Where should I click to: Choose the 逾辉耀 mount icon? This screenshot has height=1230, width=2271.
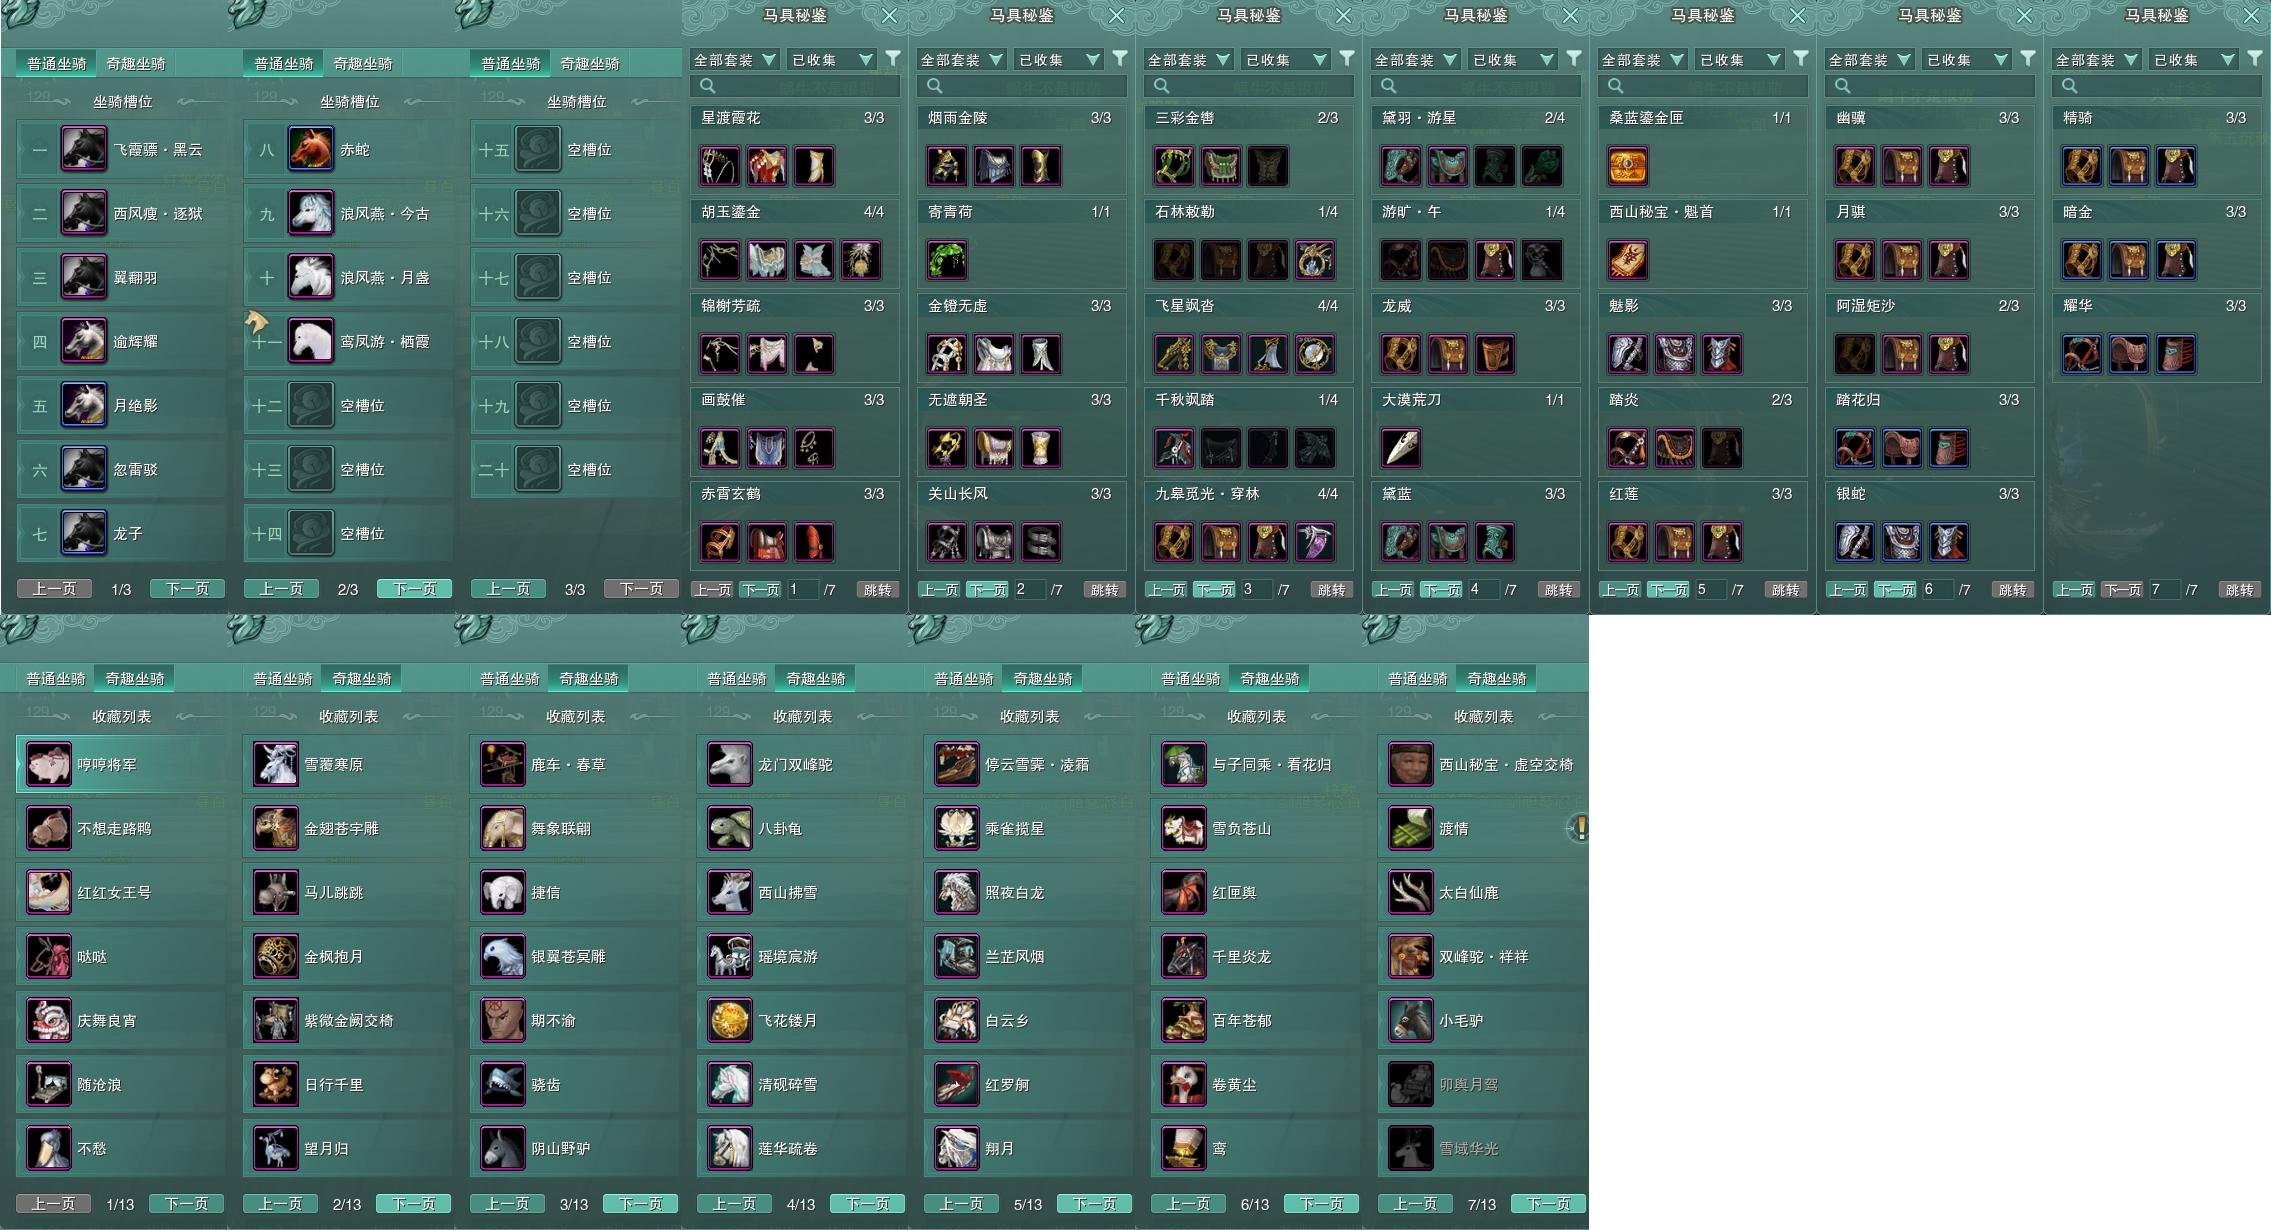84,341
